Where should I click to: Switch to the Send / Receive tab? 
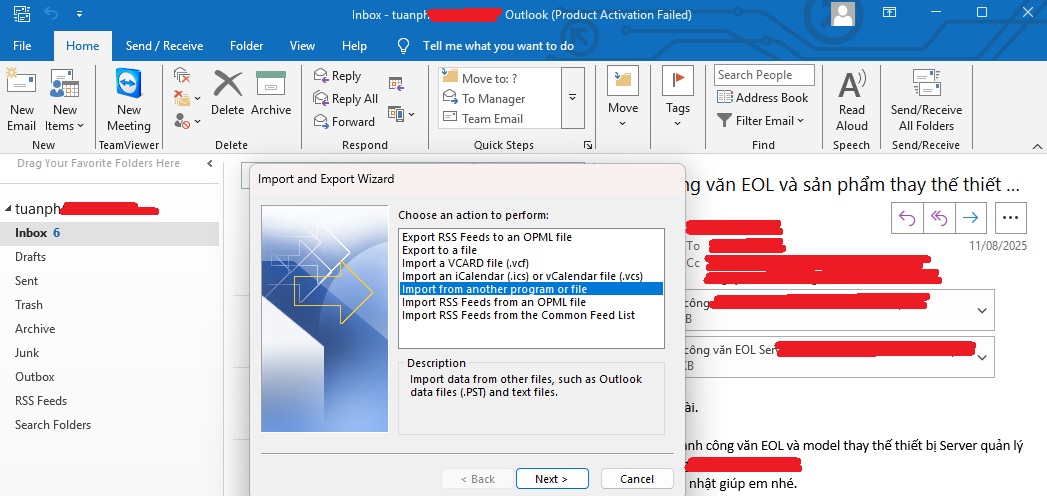(x=164, y=46)
